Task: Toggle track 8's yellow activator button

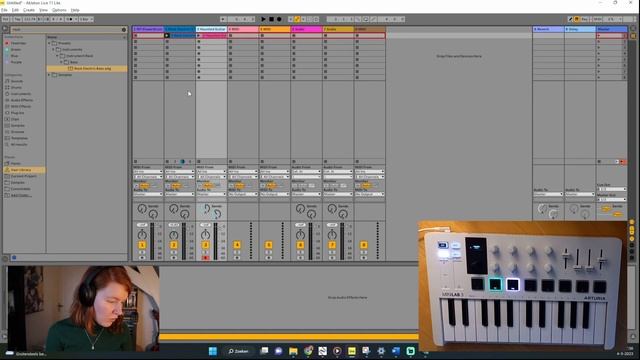Action: point(364,245)
